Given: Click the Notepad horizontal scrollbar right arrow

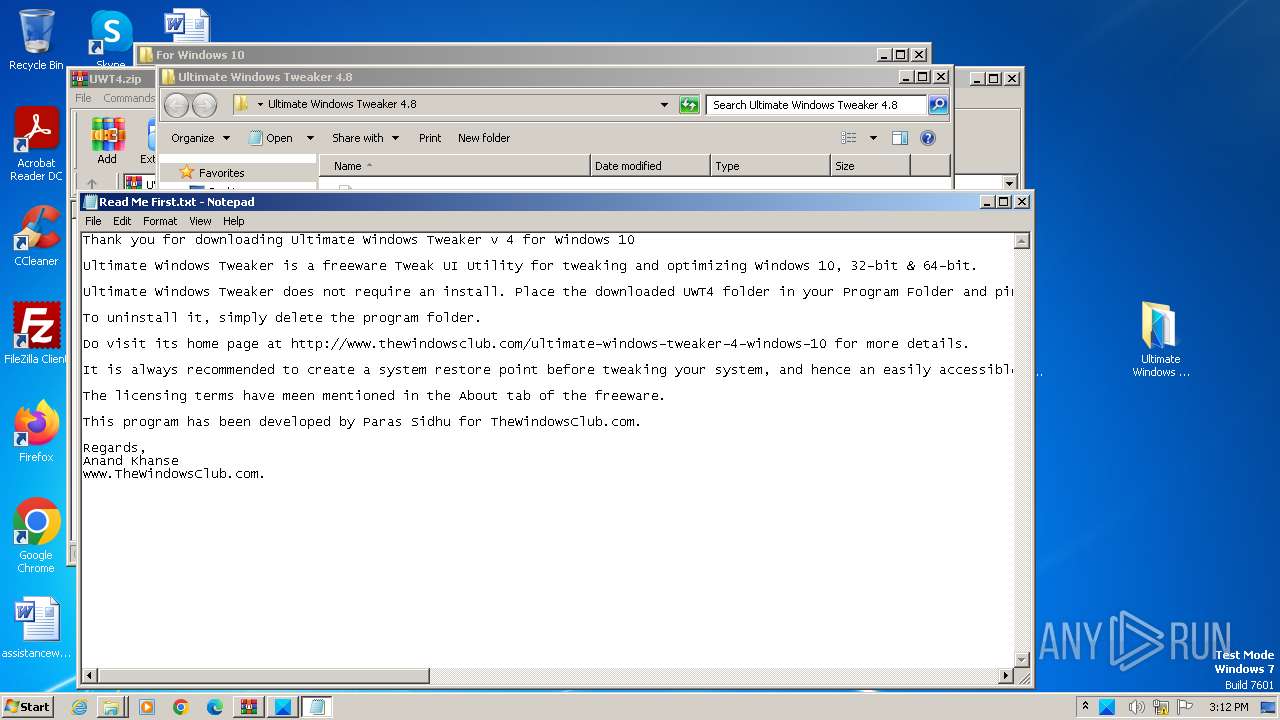Looking at the screenshot, I should coord(1006,676).
